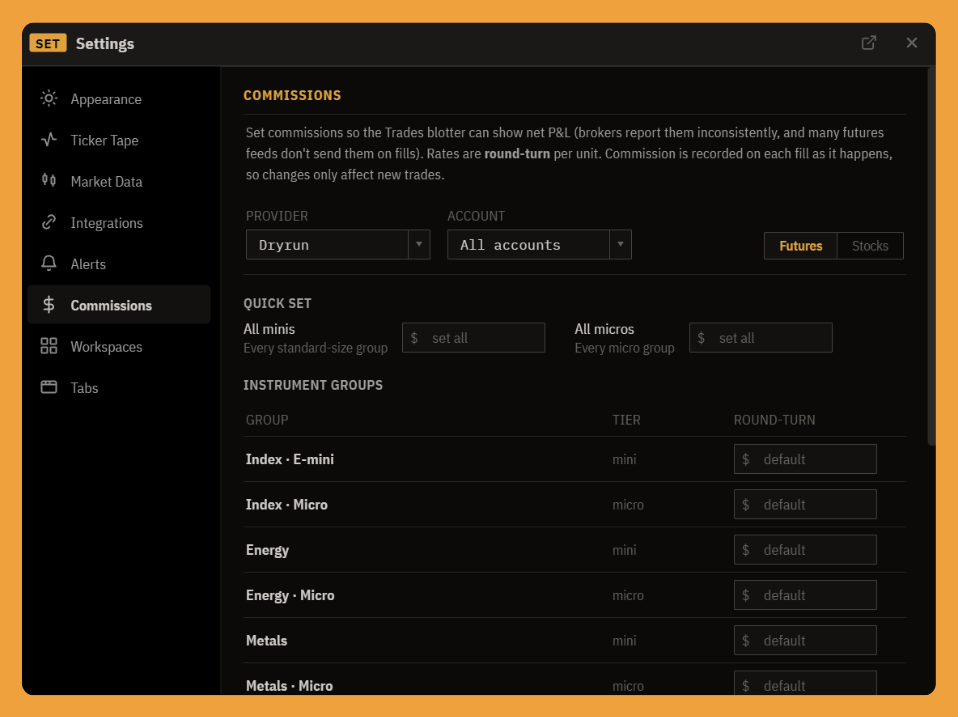Click the Provider dropdown arrow
Screen dimensions: 958x717
click(x=419, y=245)
